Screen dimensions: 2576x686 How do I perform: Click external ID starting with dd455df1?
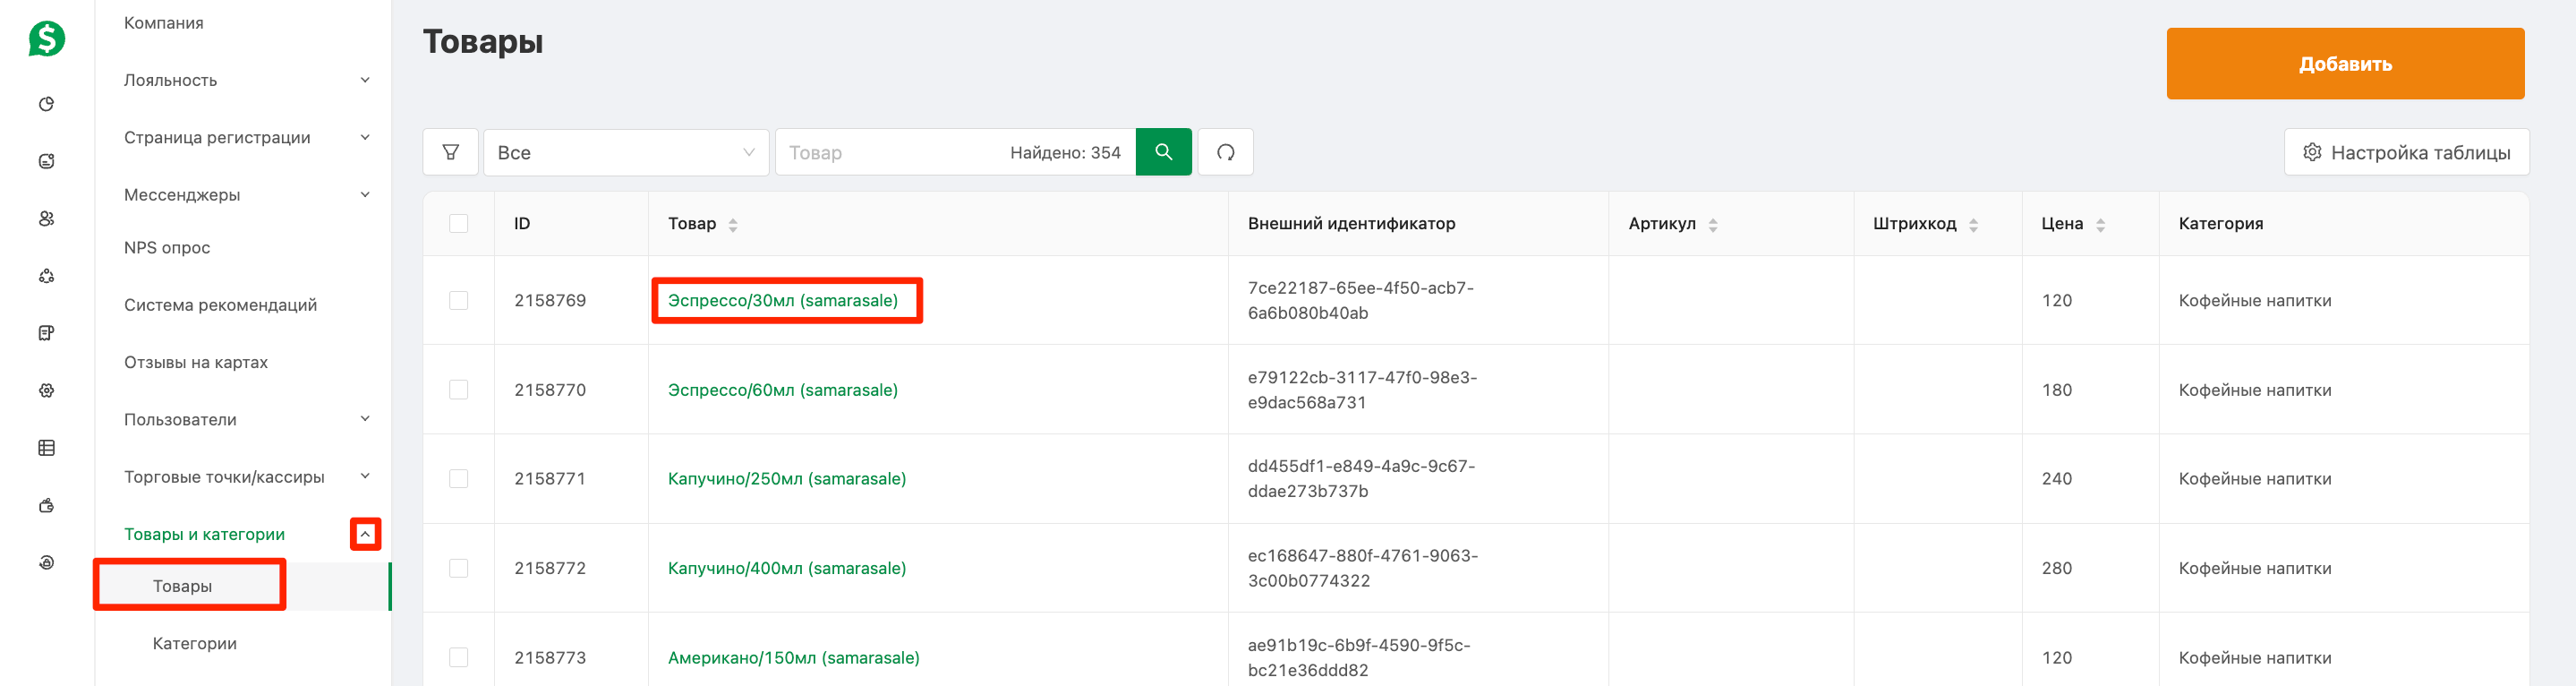tap(1361, 479)
